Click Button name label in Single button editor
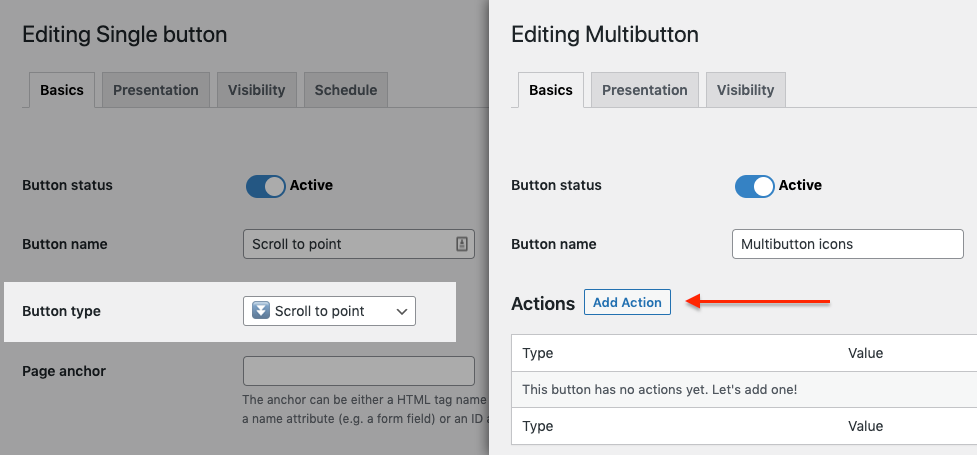This screenshot has width=977, height=455. (x=64, y=244)
